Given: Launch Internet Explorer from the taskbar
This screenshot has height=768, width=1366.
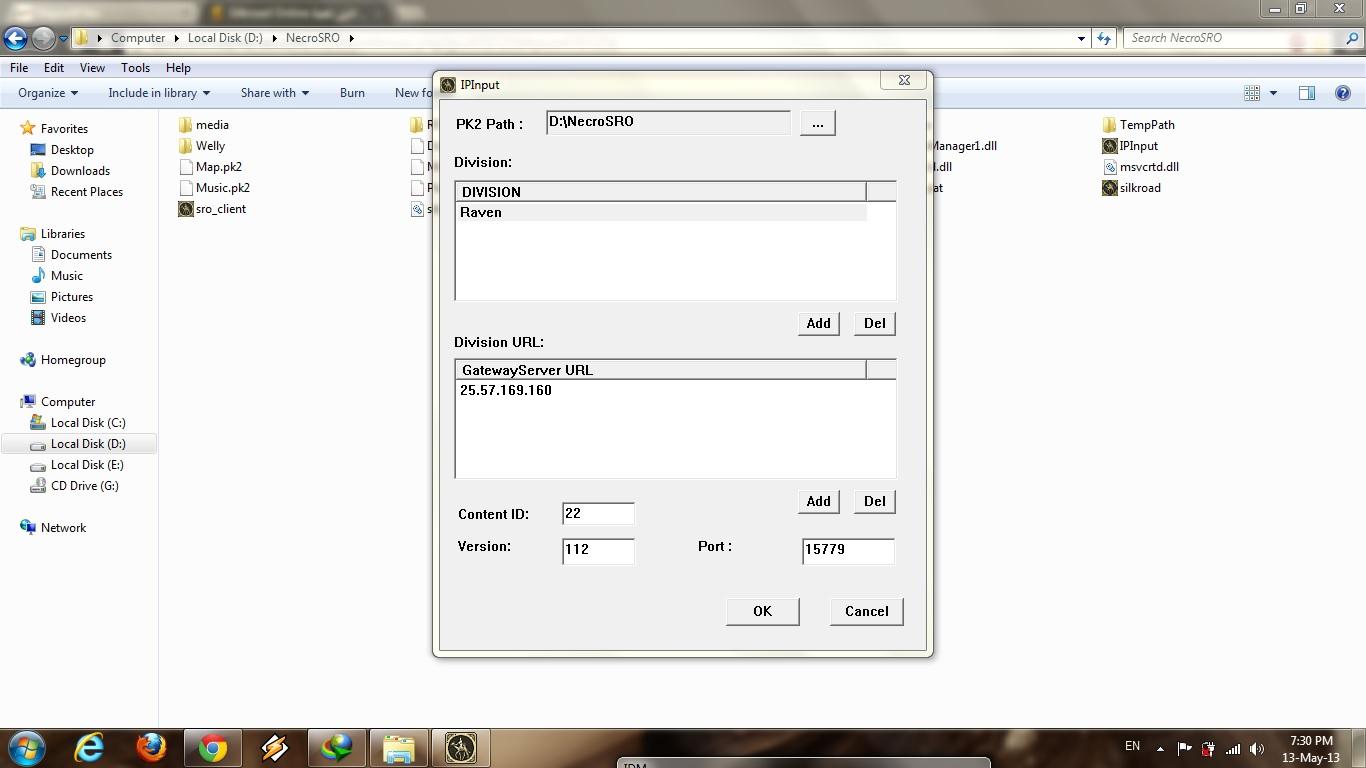Looking at the screenshot, I should (x=89, y=748).
